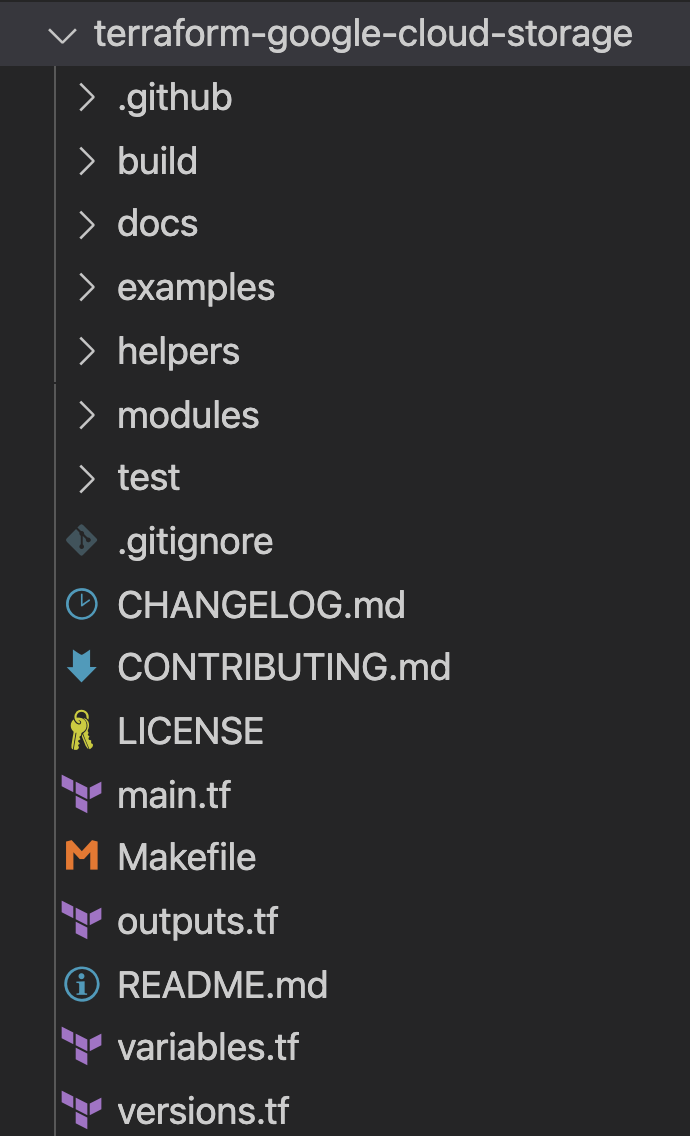This screenshot has width=690, height=1136.
Task: Click the yellow key icon for LICENSE
Action: [x=81, y=731]
